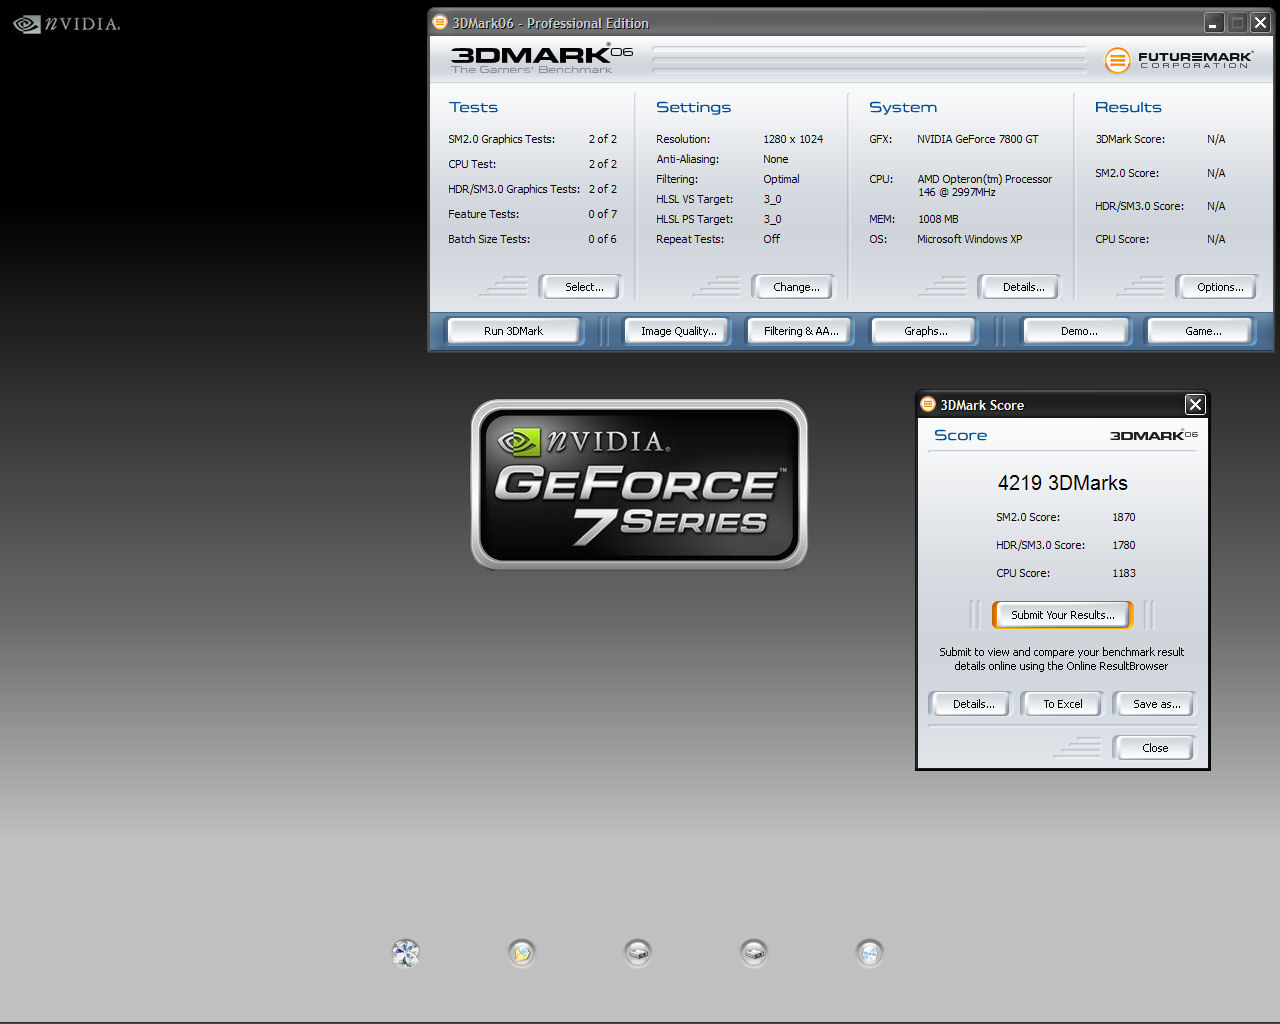This screenshot has height=1024, width=1280.
Task: Click the Tests section heading
Action: [x=473, y=107]
